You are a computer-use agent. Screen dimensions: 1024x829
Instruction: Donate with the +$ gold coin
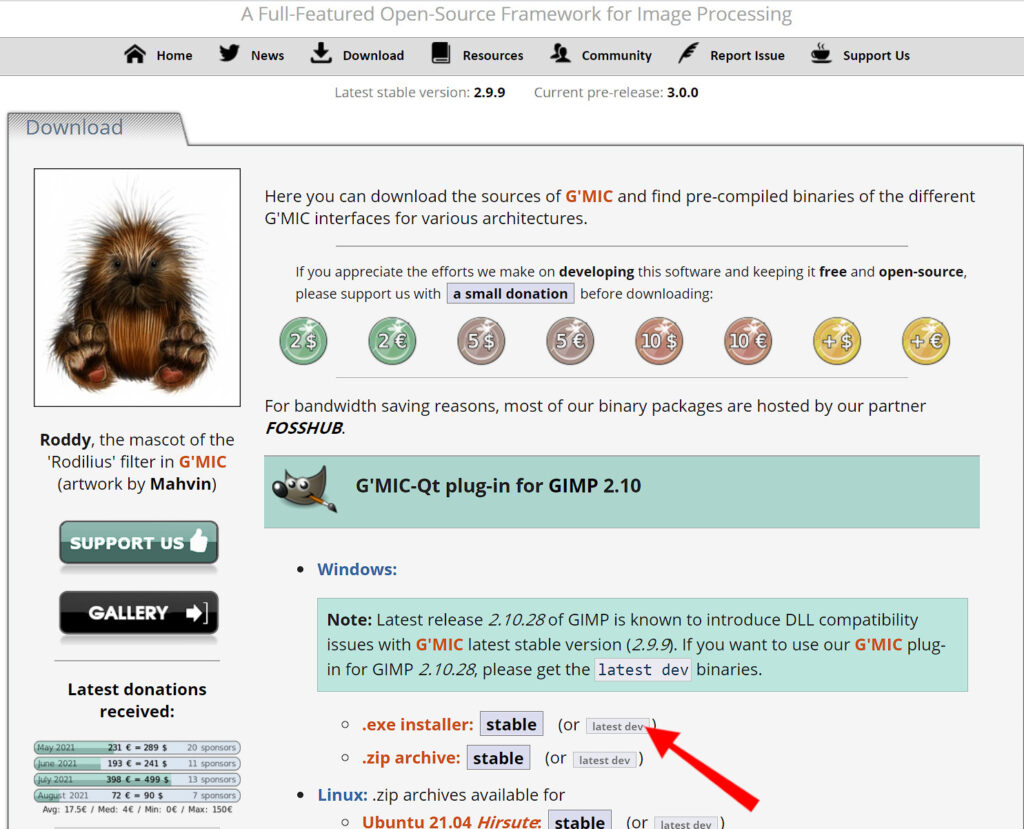tap(837, 341)
